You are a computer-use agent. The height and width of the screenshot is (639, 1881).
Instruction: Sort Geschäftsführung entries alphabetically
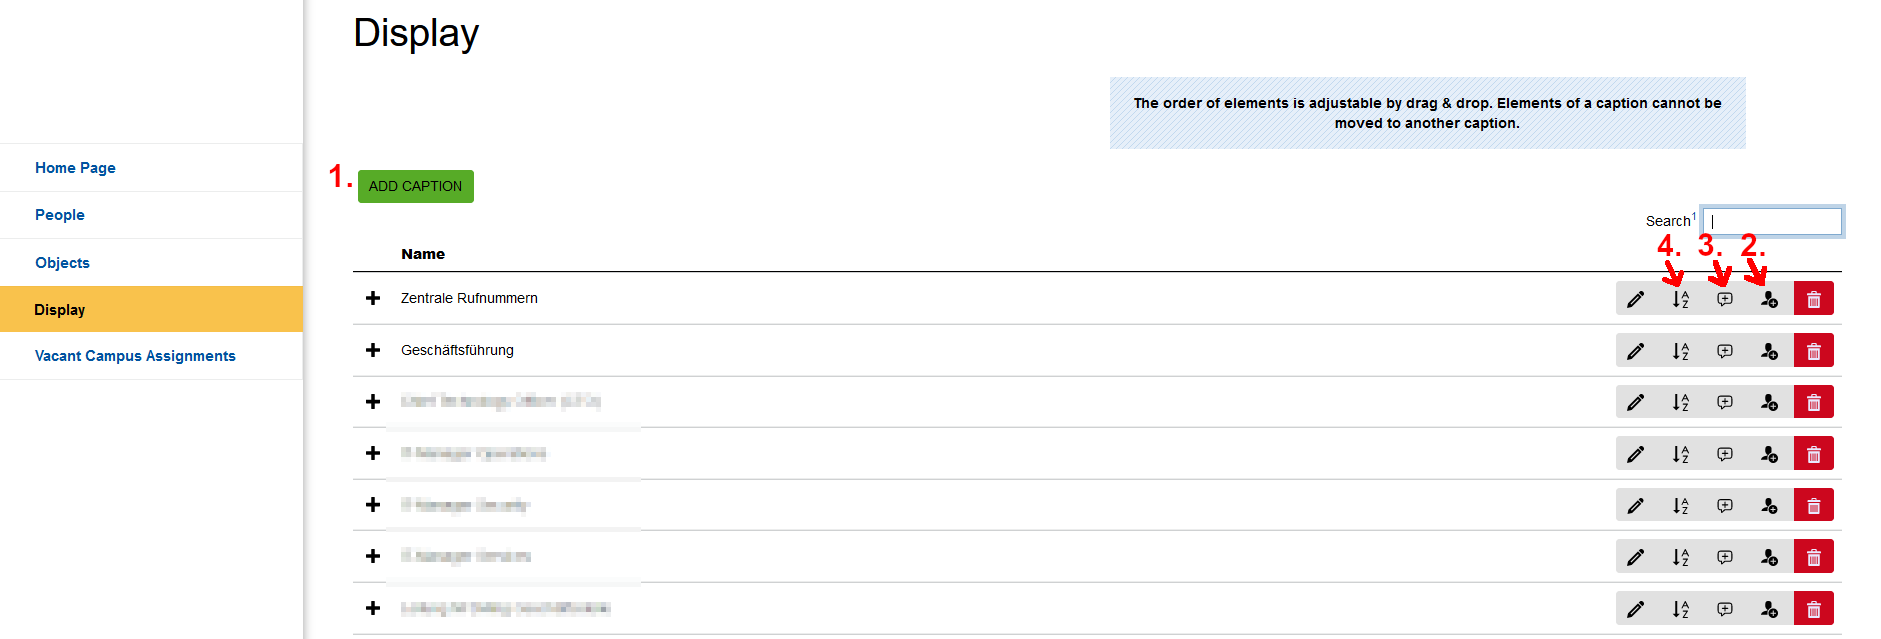pos(1680,351)
